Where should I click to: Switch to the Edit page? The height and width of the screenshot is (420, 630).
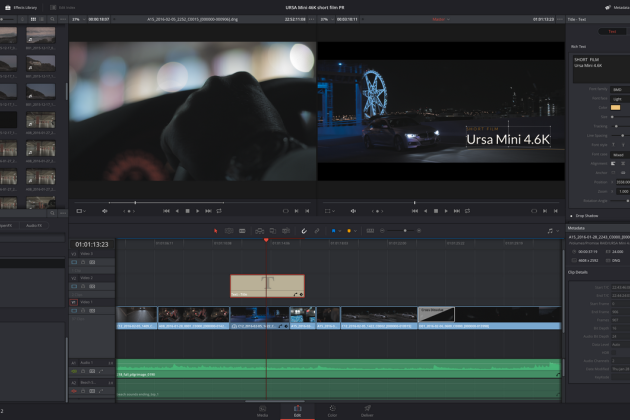(x=297, y=411)
